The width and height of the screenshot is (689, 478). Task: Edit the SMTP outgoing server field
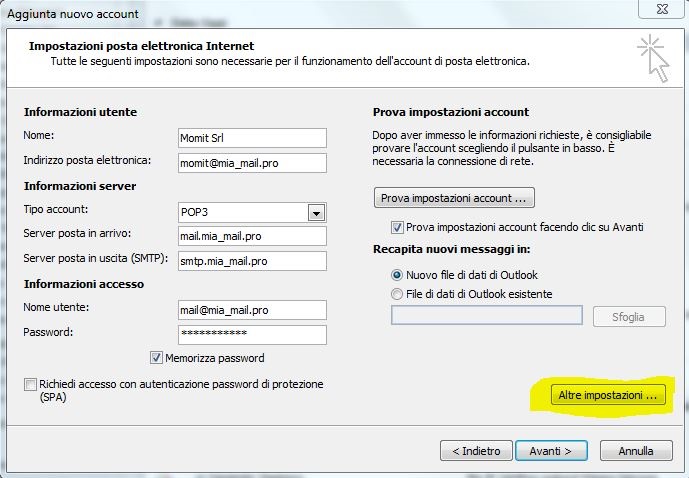coord(252,260)
